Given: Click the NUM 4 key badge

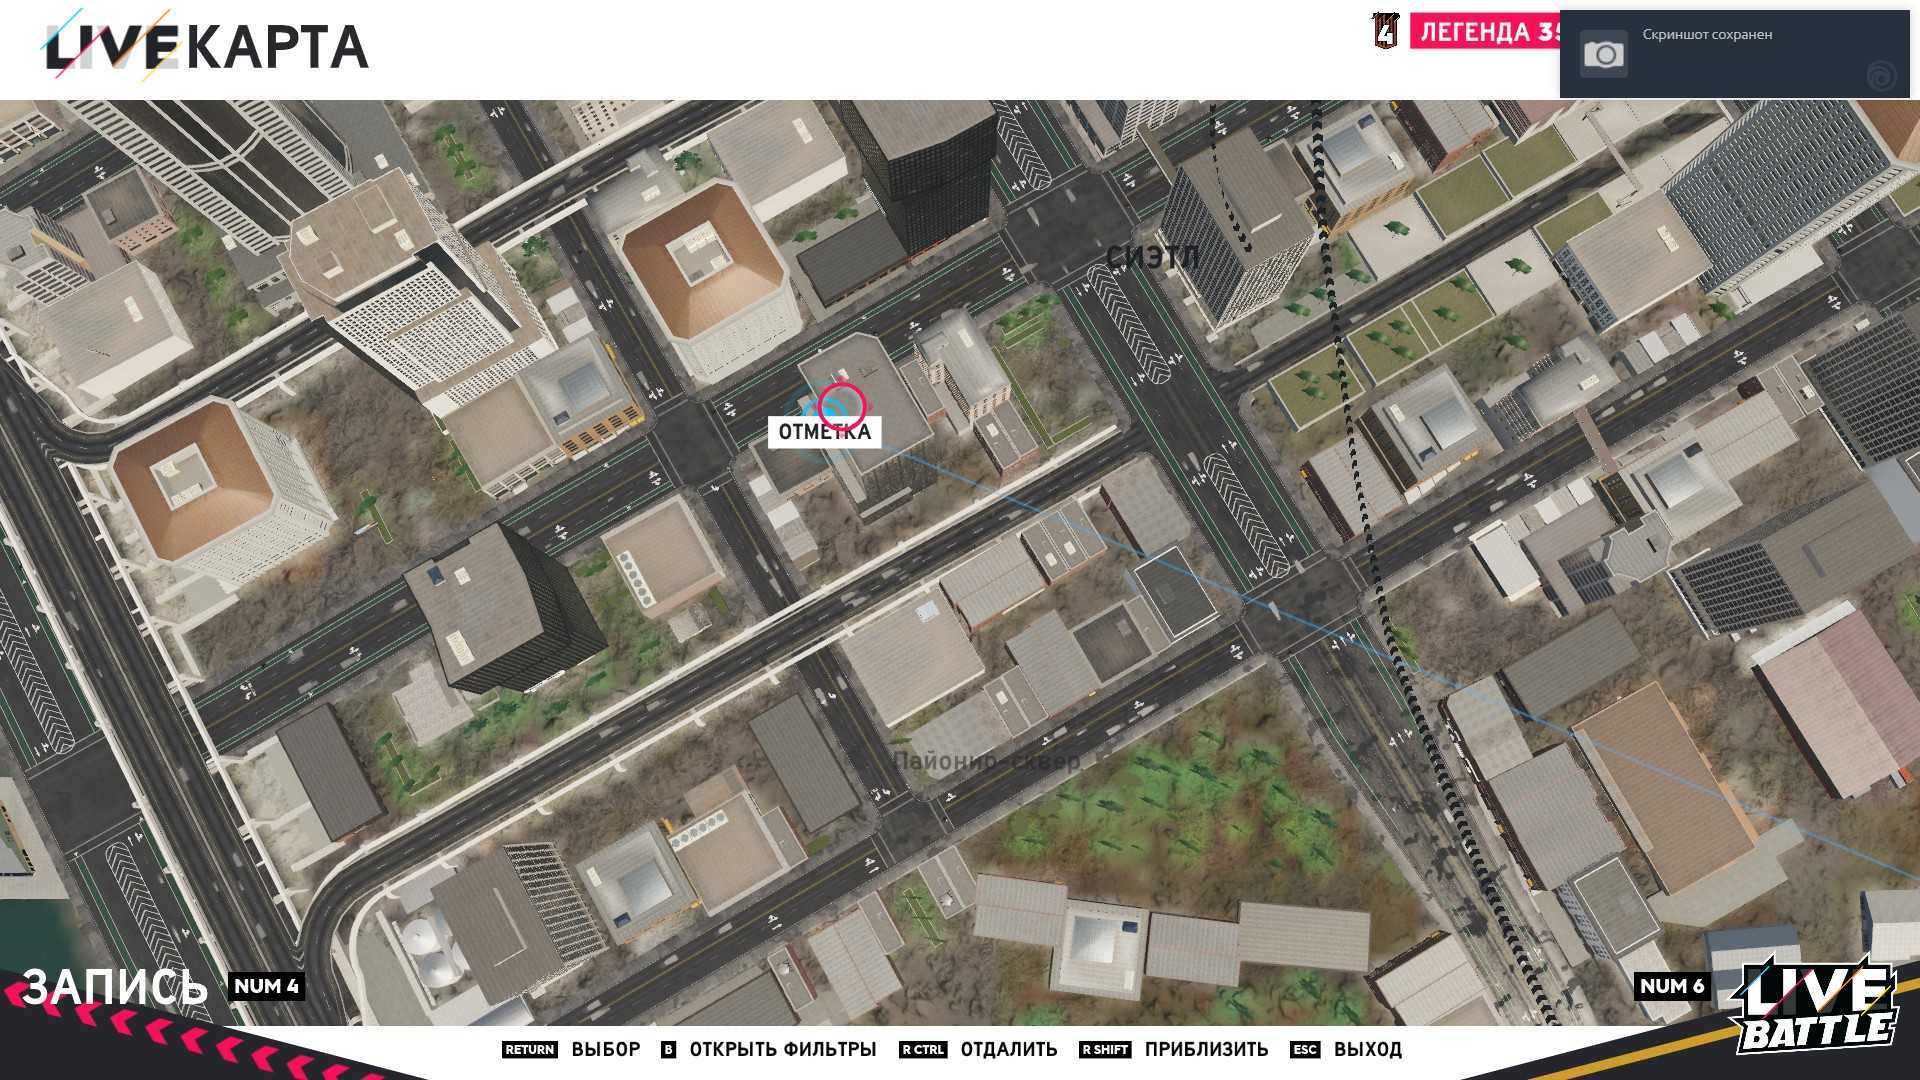Looking at the screenshot, I should pos(266,986).
